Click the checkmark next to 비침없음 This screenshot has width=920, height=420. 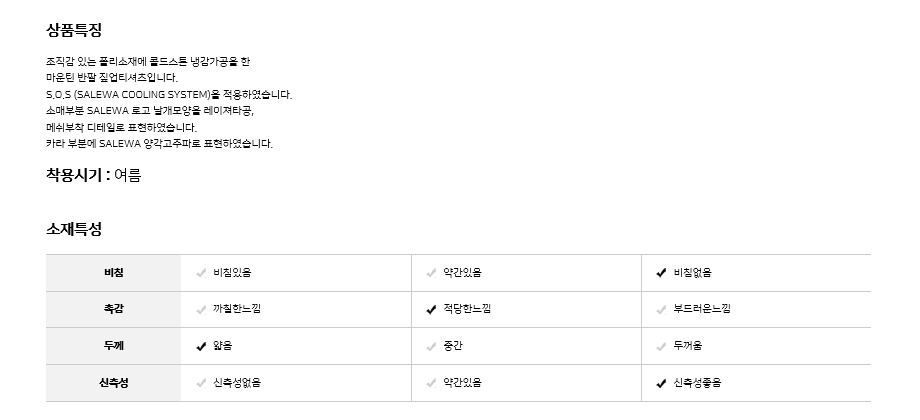tap(661, 273)
